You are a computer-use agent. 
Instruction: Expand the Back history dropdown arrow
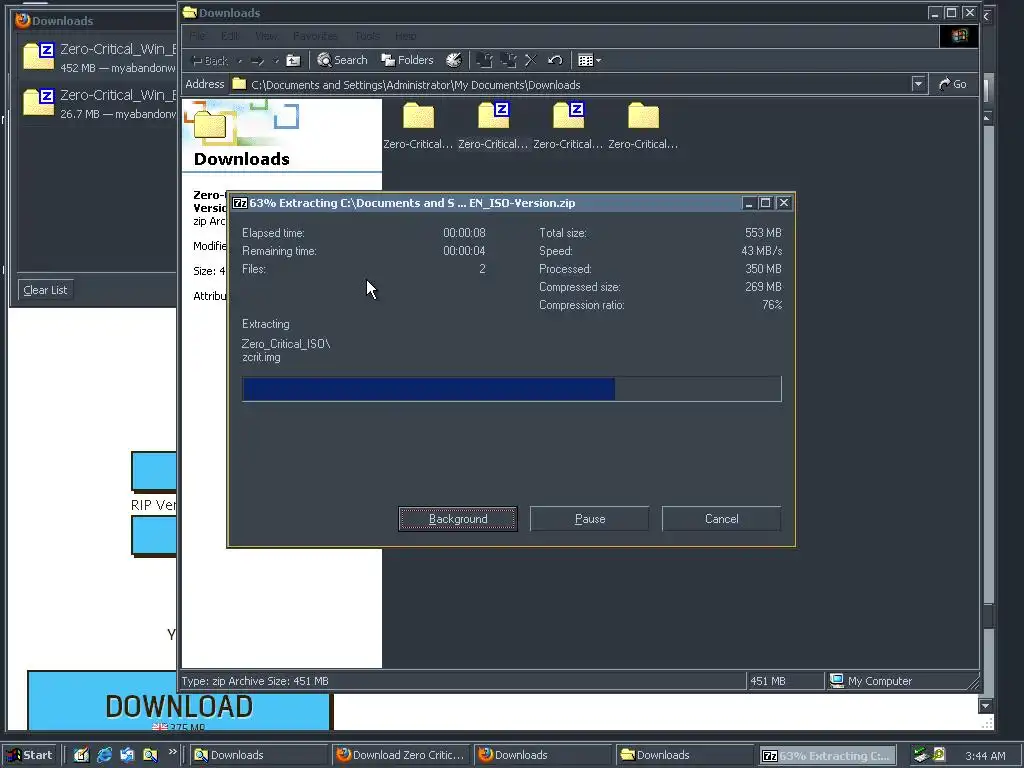[240, 61]
